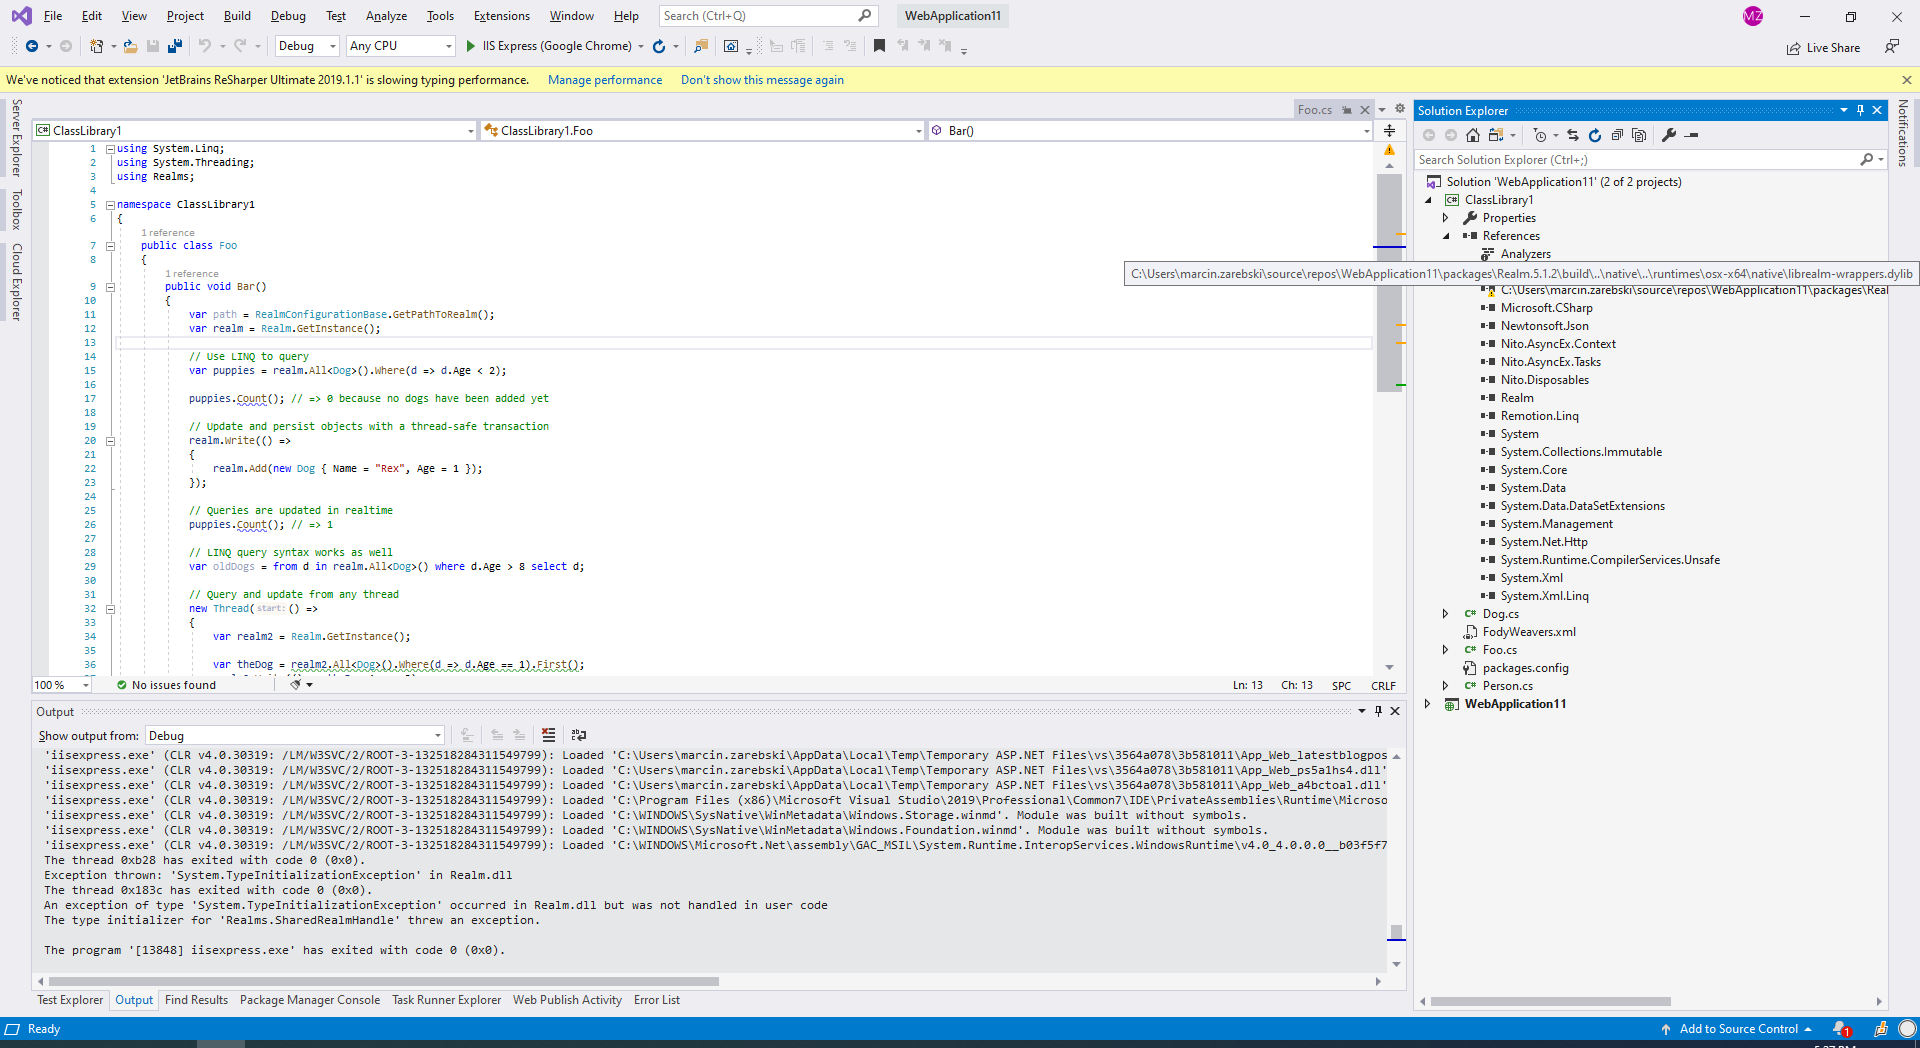Expand the WebApplication11 project node

1428,703
